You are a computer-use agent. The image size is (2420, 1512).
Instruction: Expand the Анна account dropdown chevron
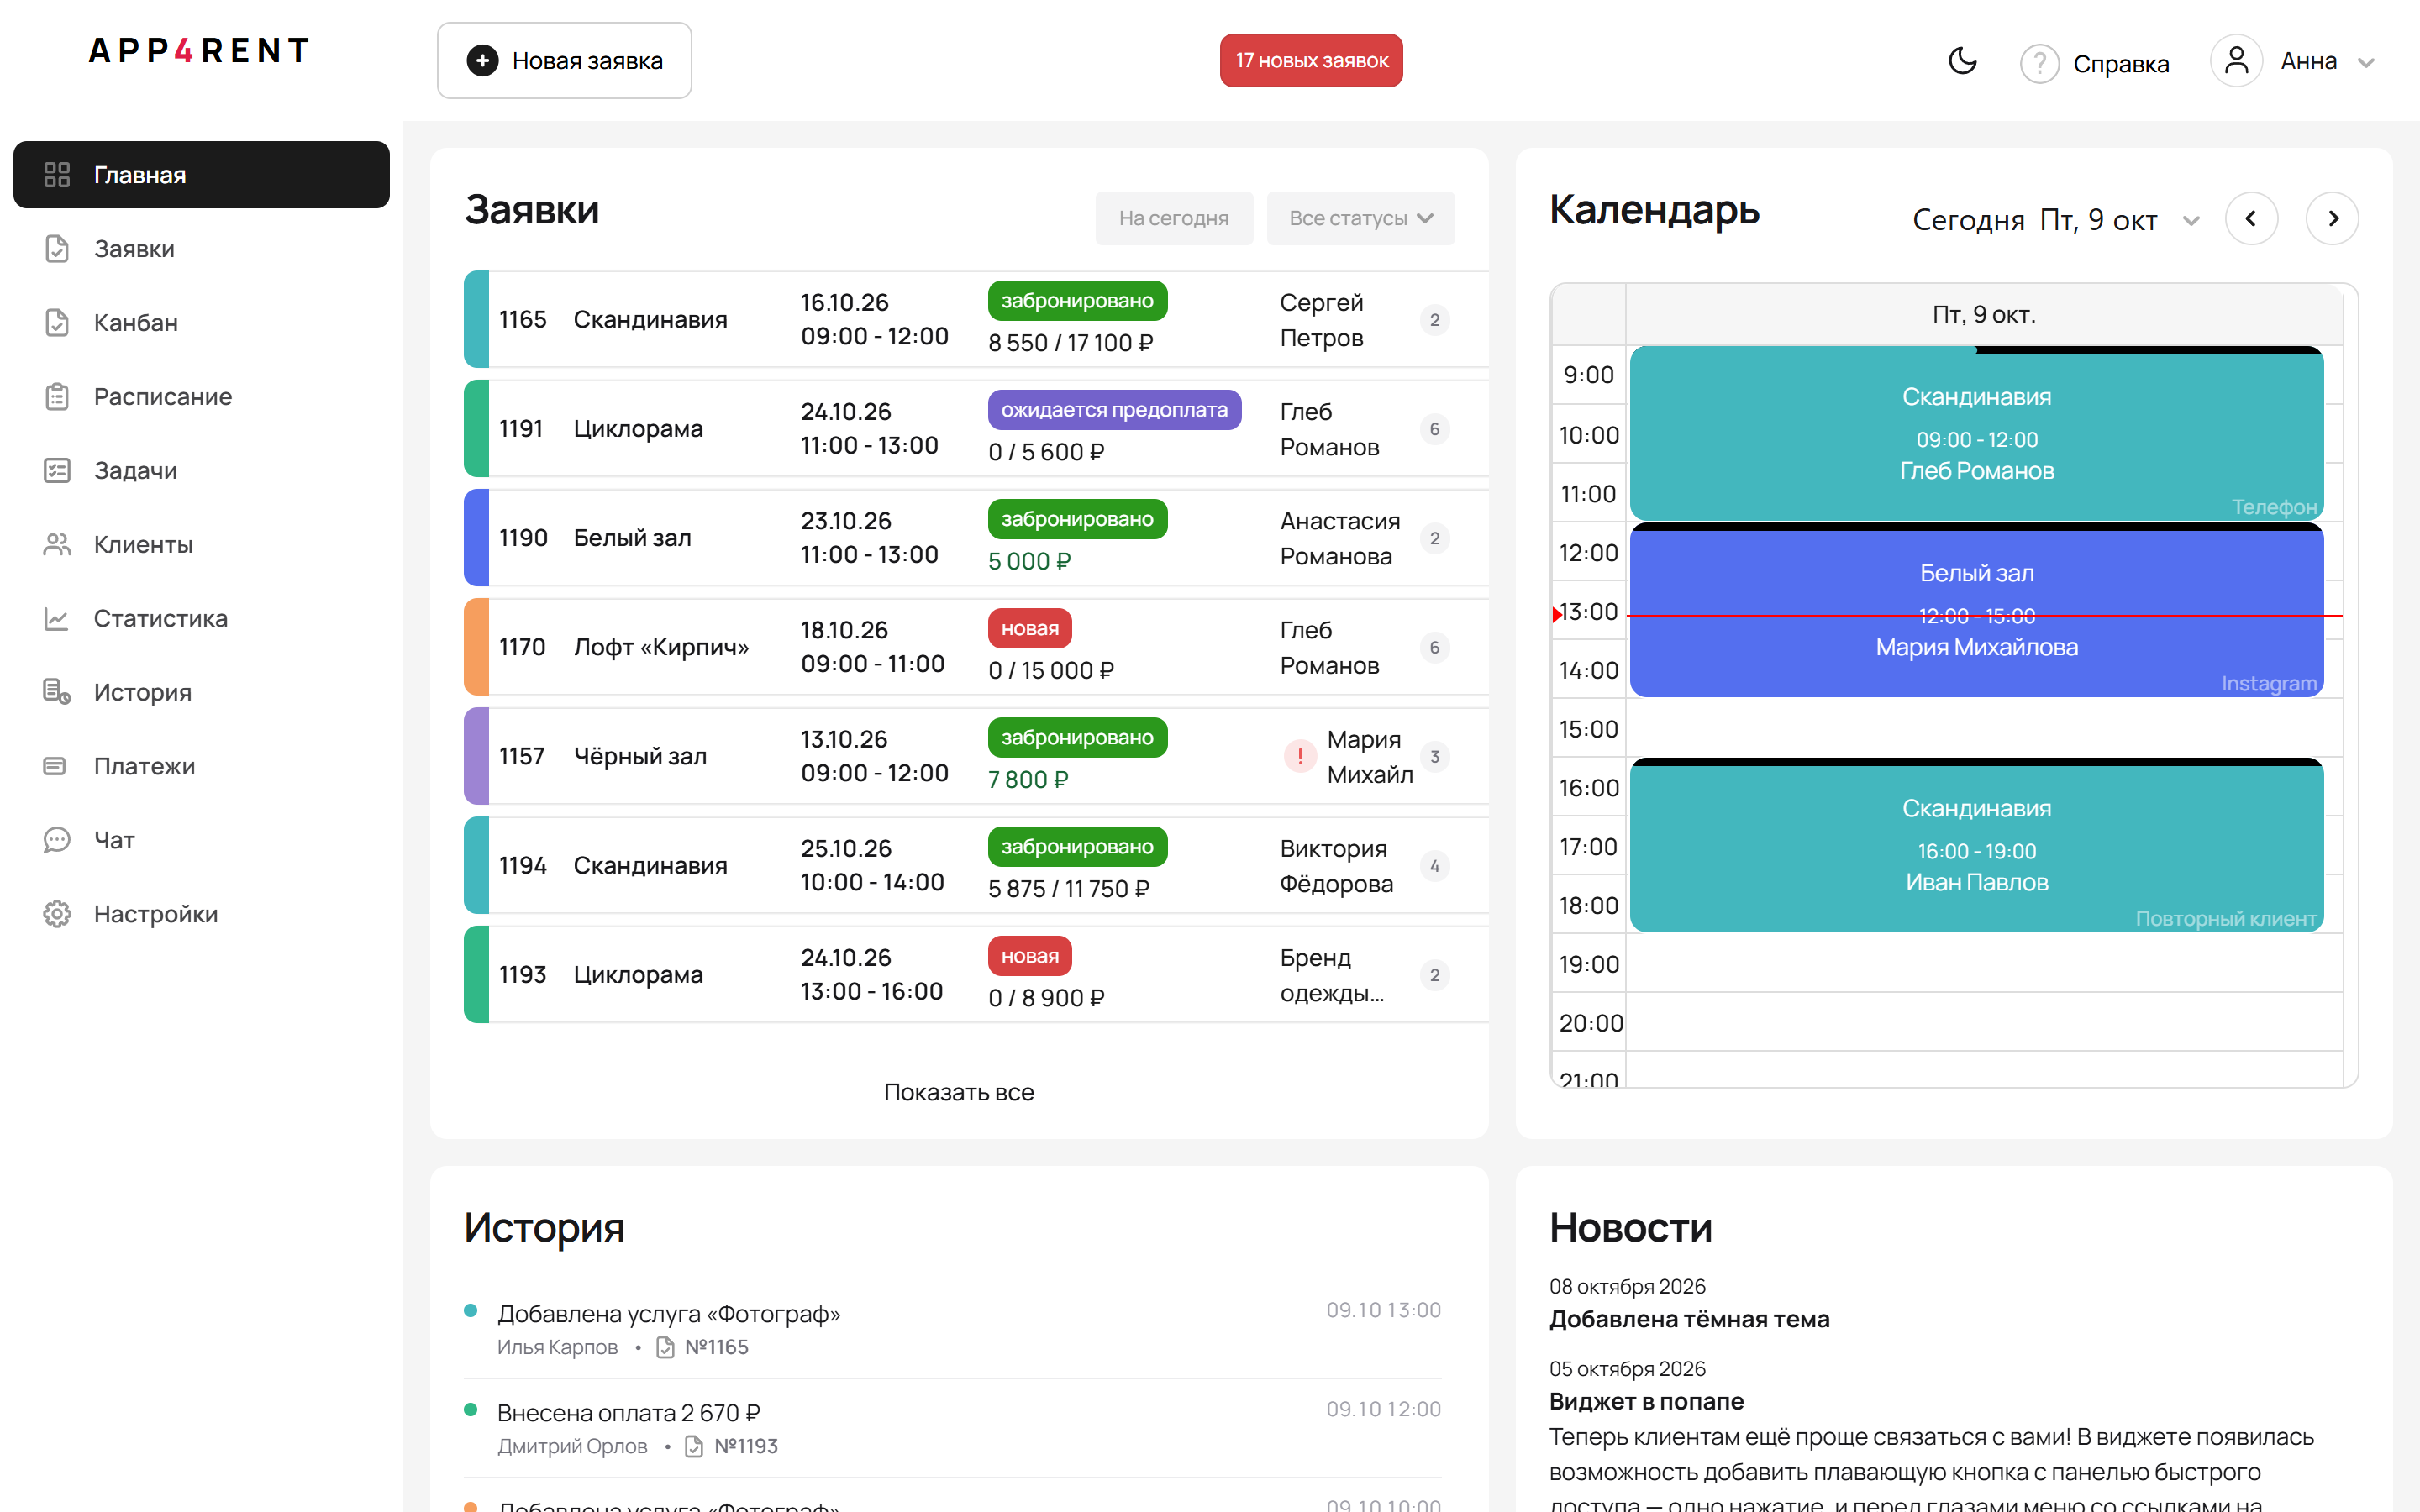2365,63
